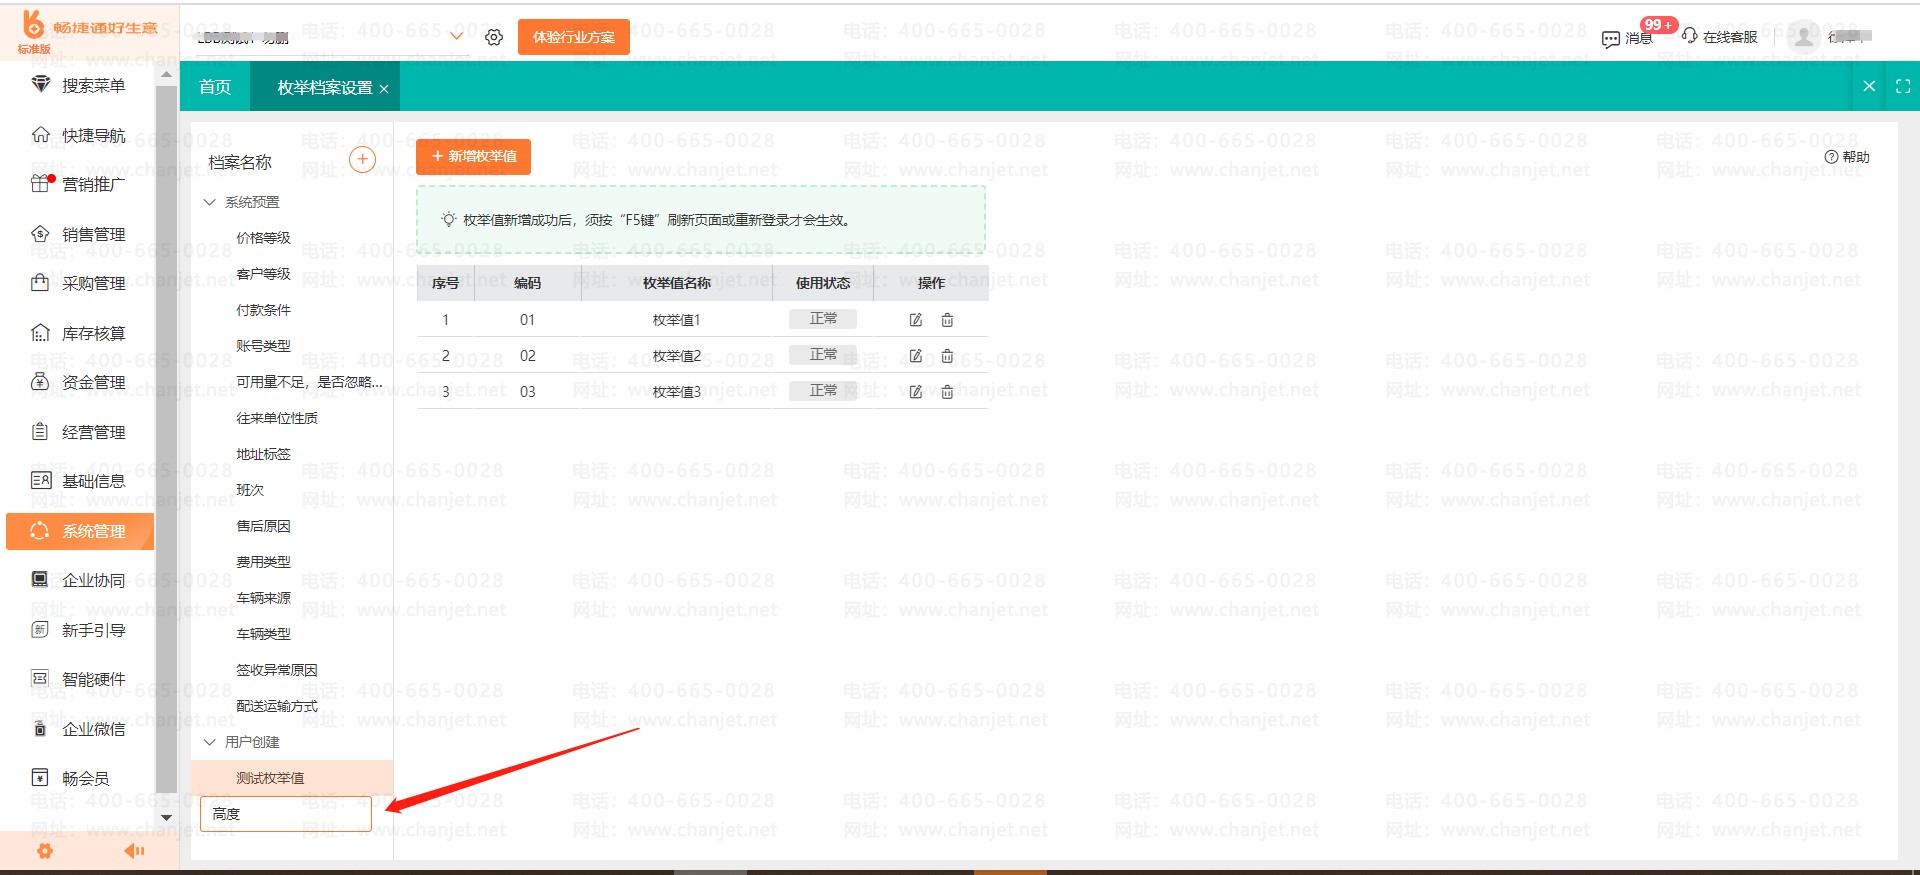
Task: Open the 库存核算 sidebar module
Action: click(78, 333)
